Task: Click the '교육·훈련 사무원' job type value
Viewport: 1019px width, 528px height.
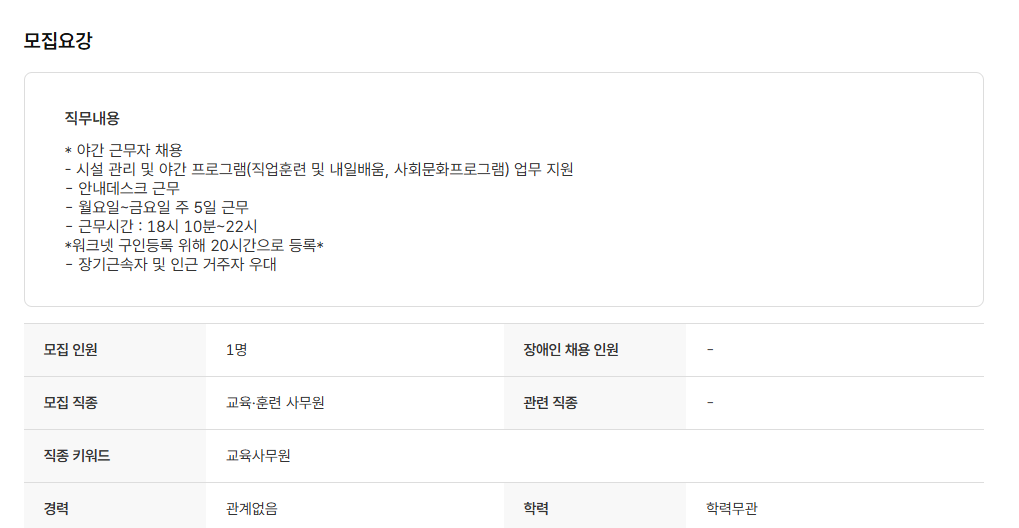Action: click(275, 403)
